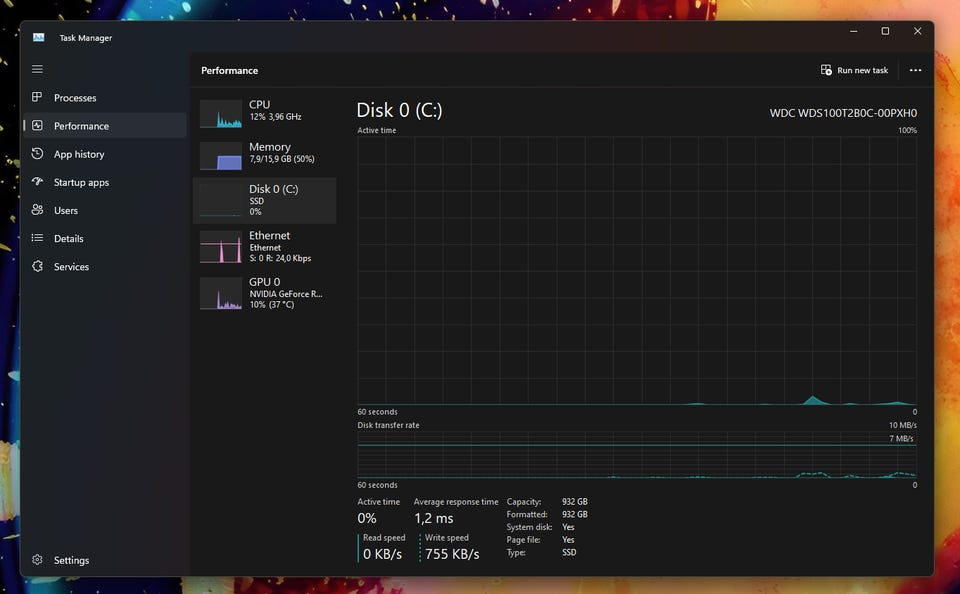This screenshot has height=594, width=960.
Task: Click the Run new task button
Action: [x=854, y=70]
